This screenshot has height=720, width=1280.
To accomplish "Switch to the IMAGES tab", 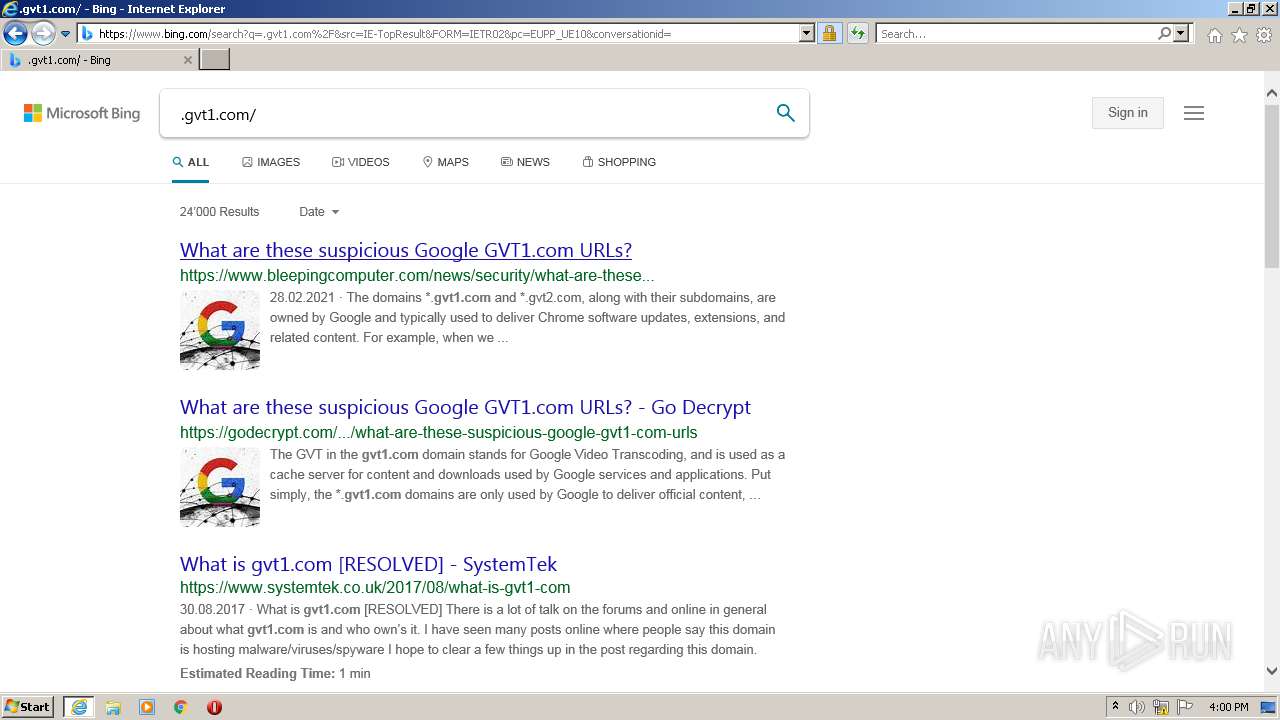I will (271, 162).
